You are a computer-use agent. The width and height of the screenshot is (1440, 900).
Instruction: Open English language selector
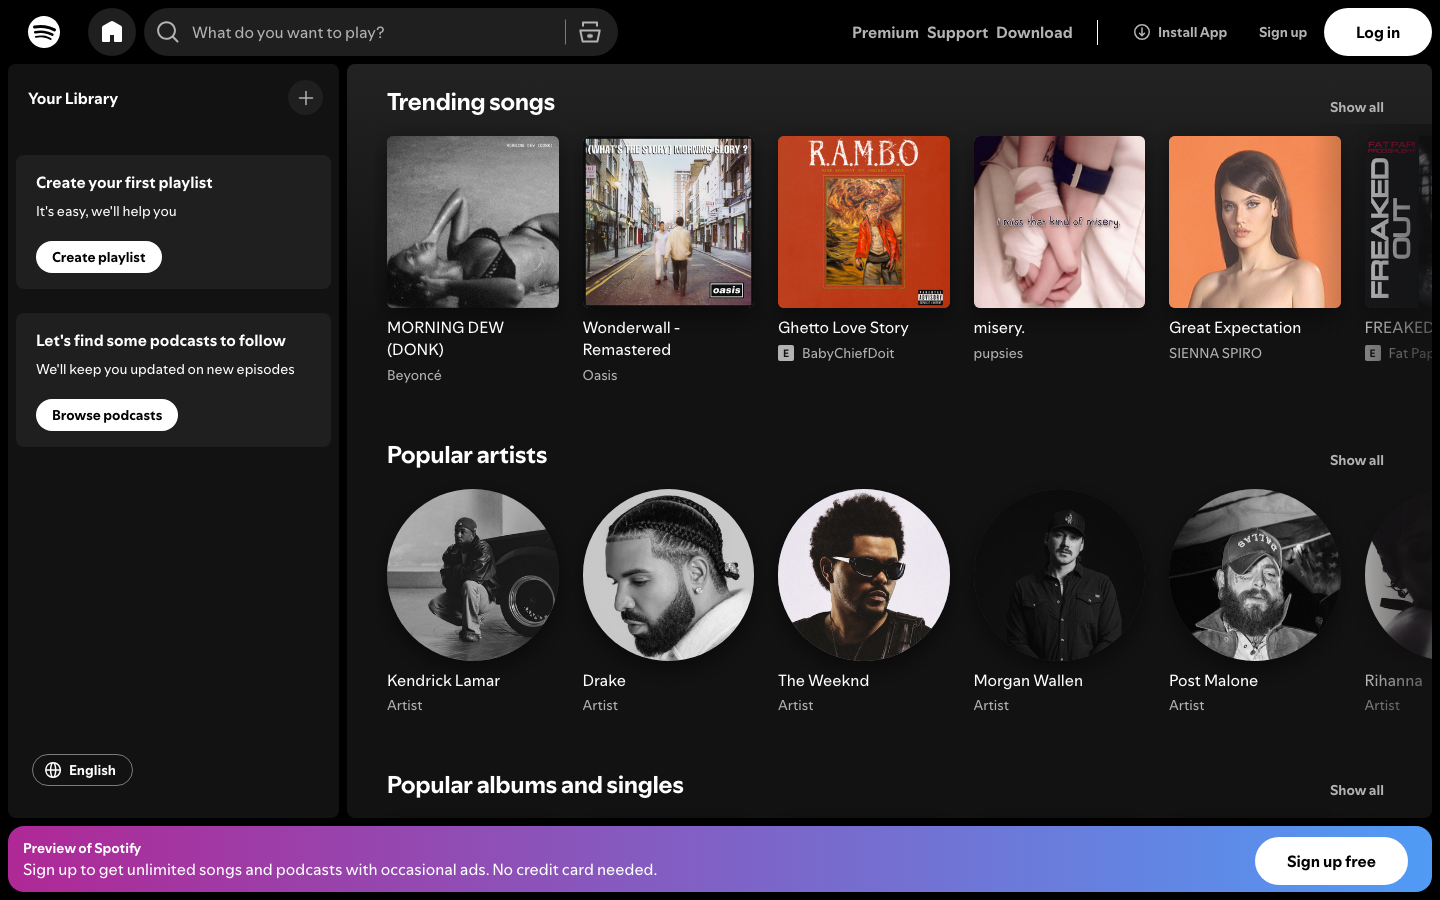tap(82, 770)
